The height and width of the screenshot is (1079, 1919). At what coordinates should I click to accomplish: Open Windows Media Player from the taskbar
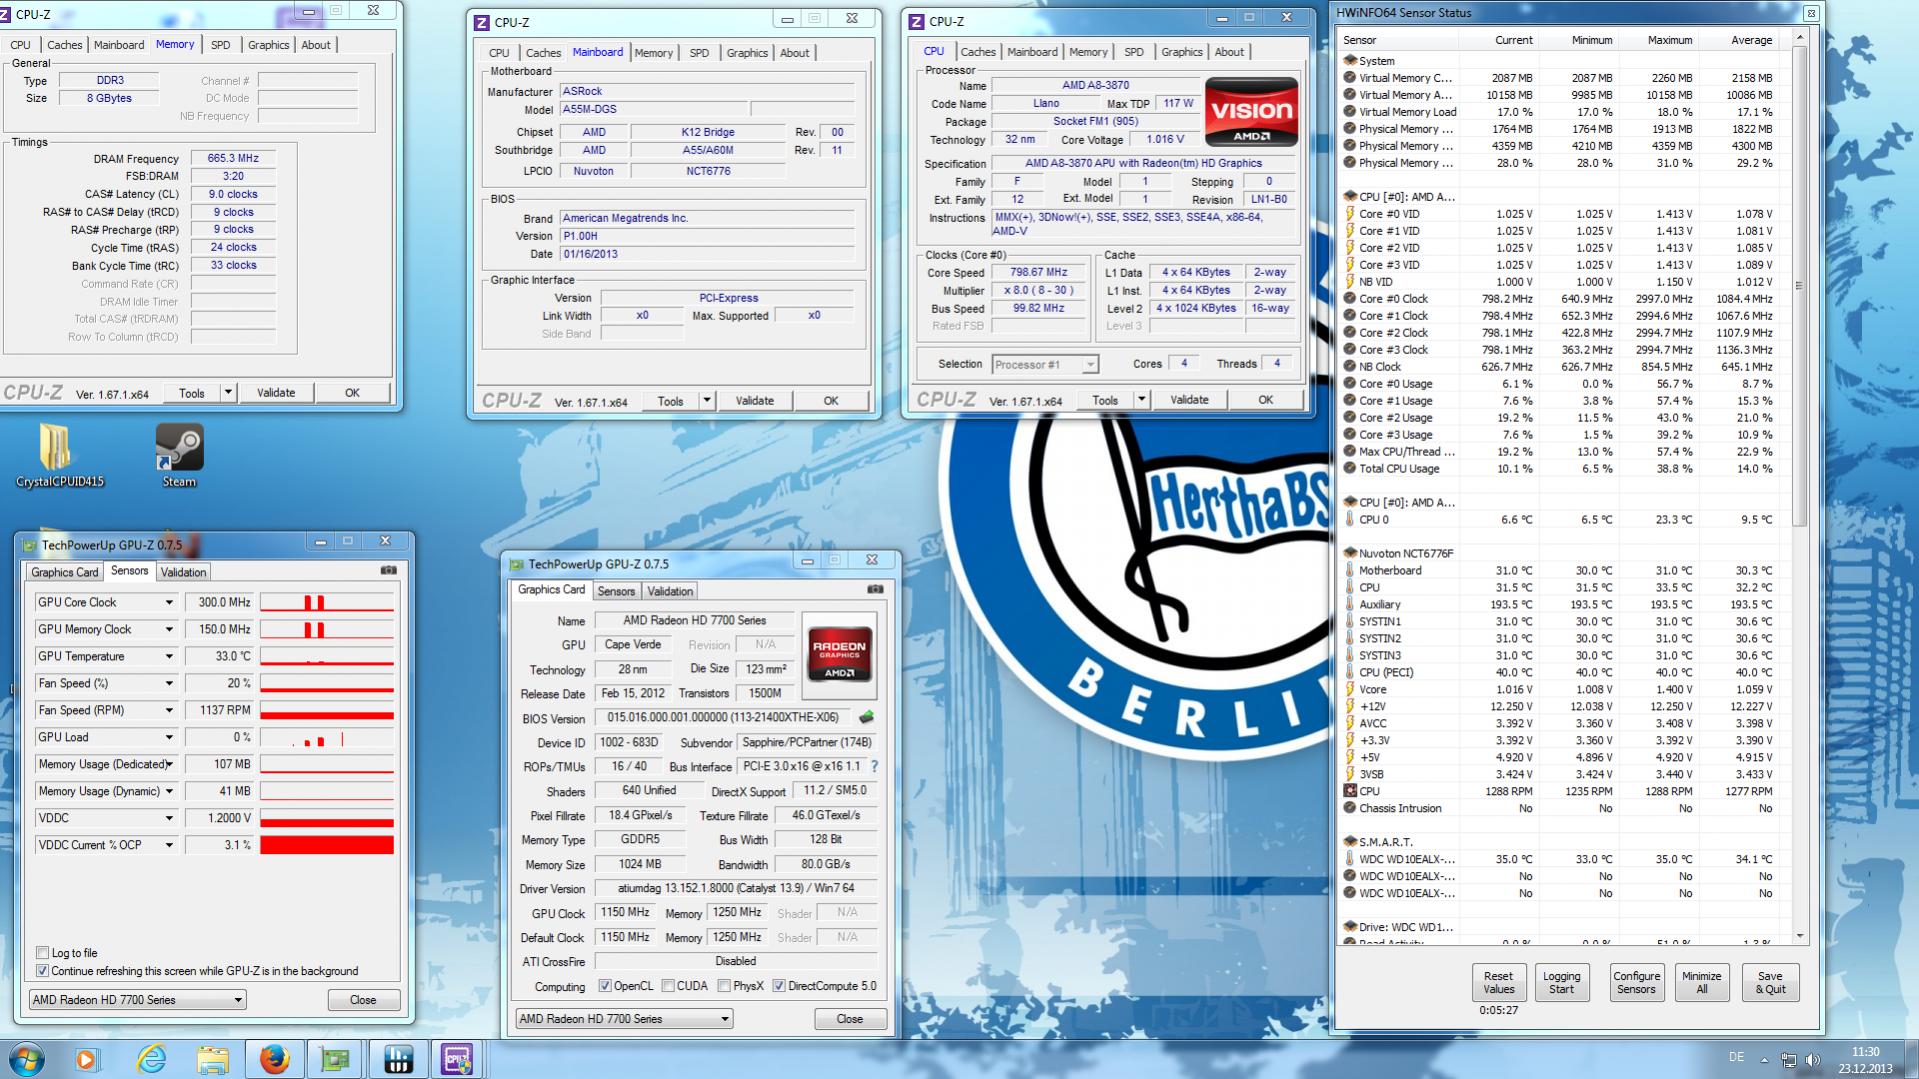tap(87, 1059)
